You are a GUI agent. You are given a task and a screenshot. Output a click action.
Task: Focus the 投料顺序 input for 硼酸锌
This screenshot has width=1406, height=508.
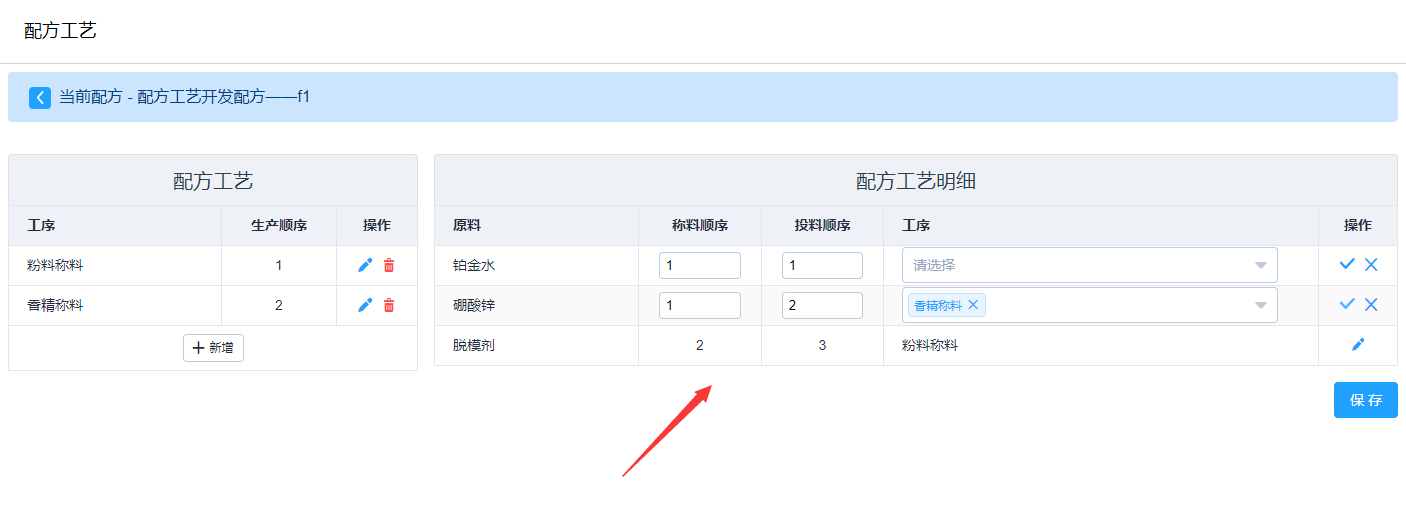point(822,305)
